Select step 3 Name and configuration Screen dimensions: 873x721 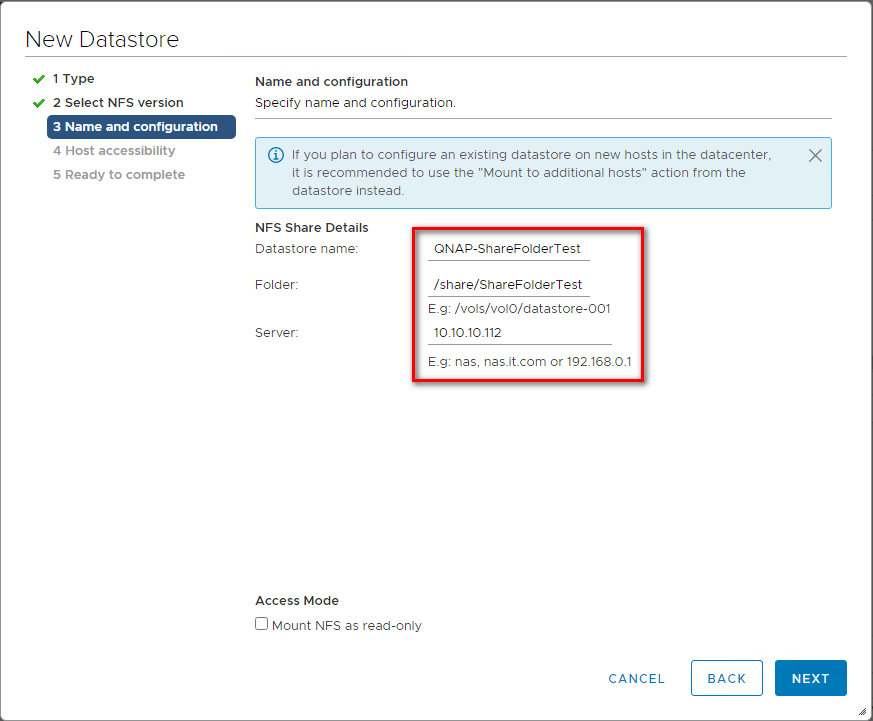click(x=141, y=127)
